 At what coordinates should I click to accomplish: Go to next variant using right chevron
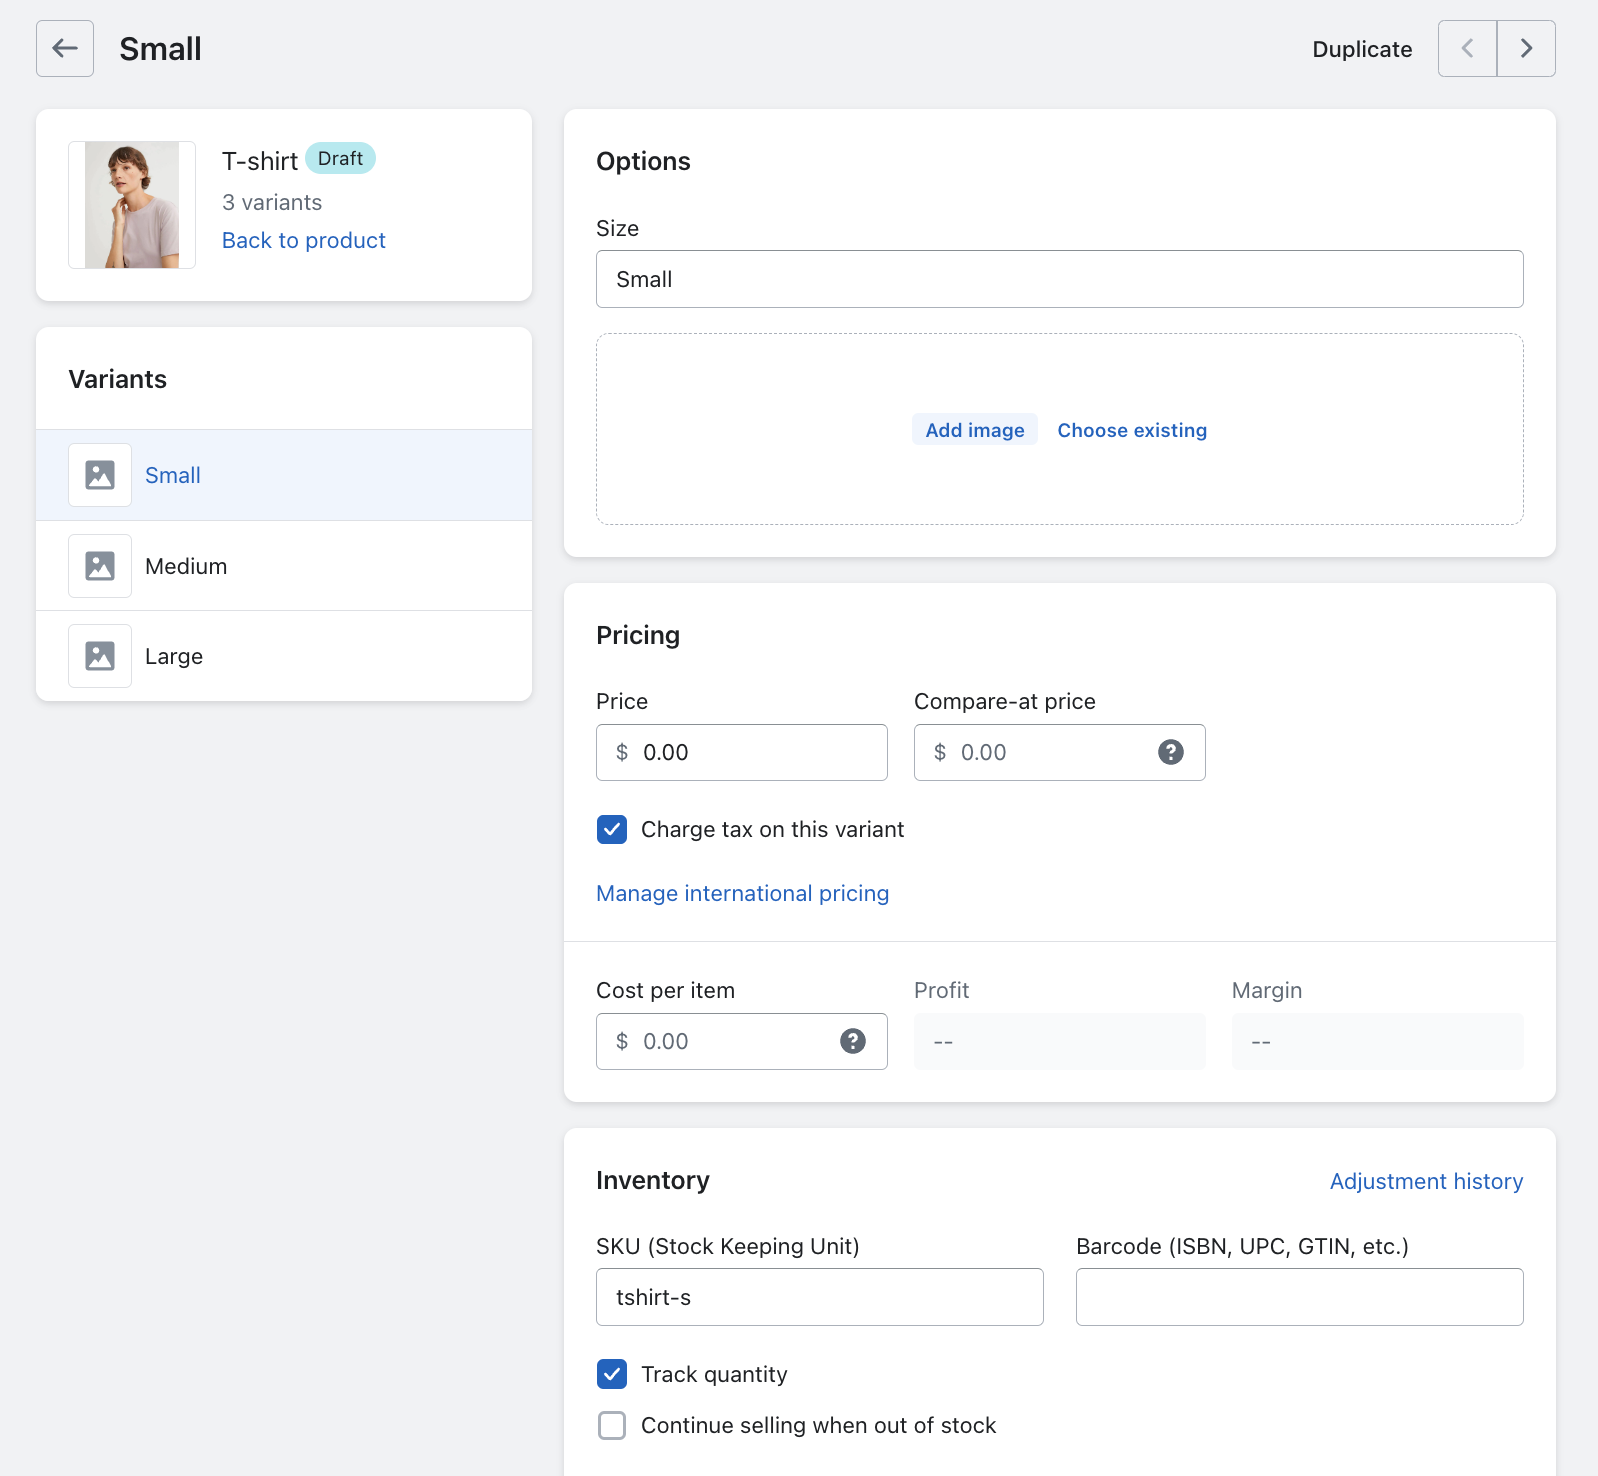pos(1526,48)
